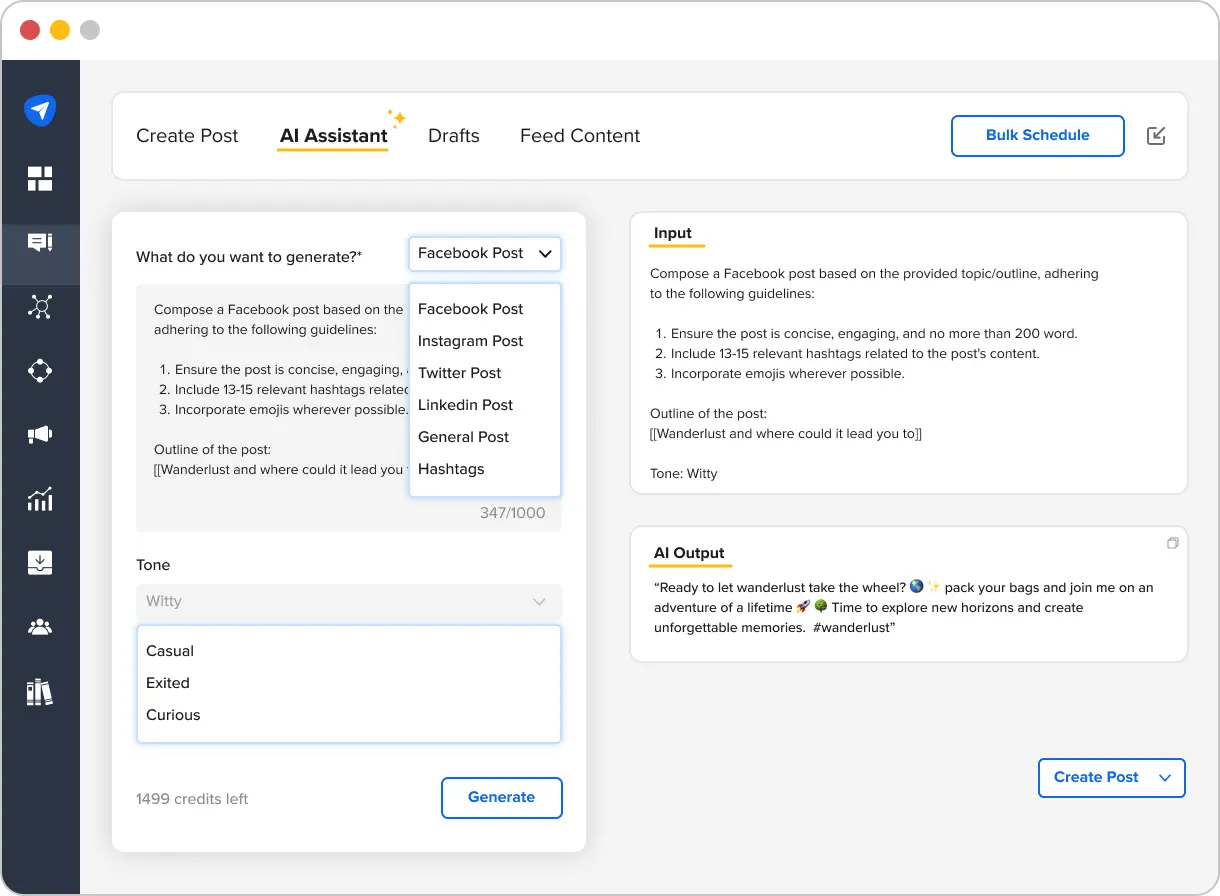Open the hub/integrations sidebar icon
Viewport: 1220px width, 896px height.
point(40,370)
